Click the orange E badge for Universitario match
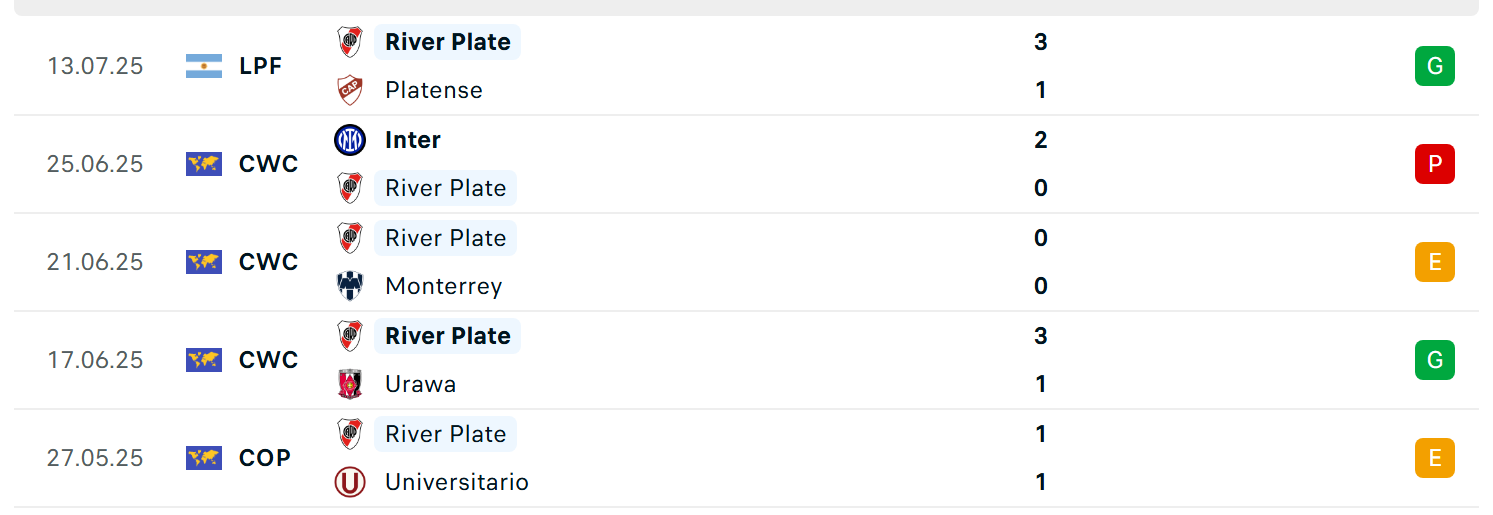 pyautogui.click(x=1434, y=458)
